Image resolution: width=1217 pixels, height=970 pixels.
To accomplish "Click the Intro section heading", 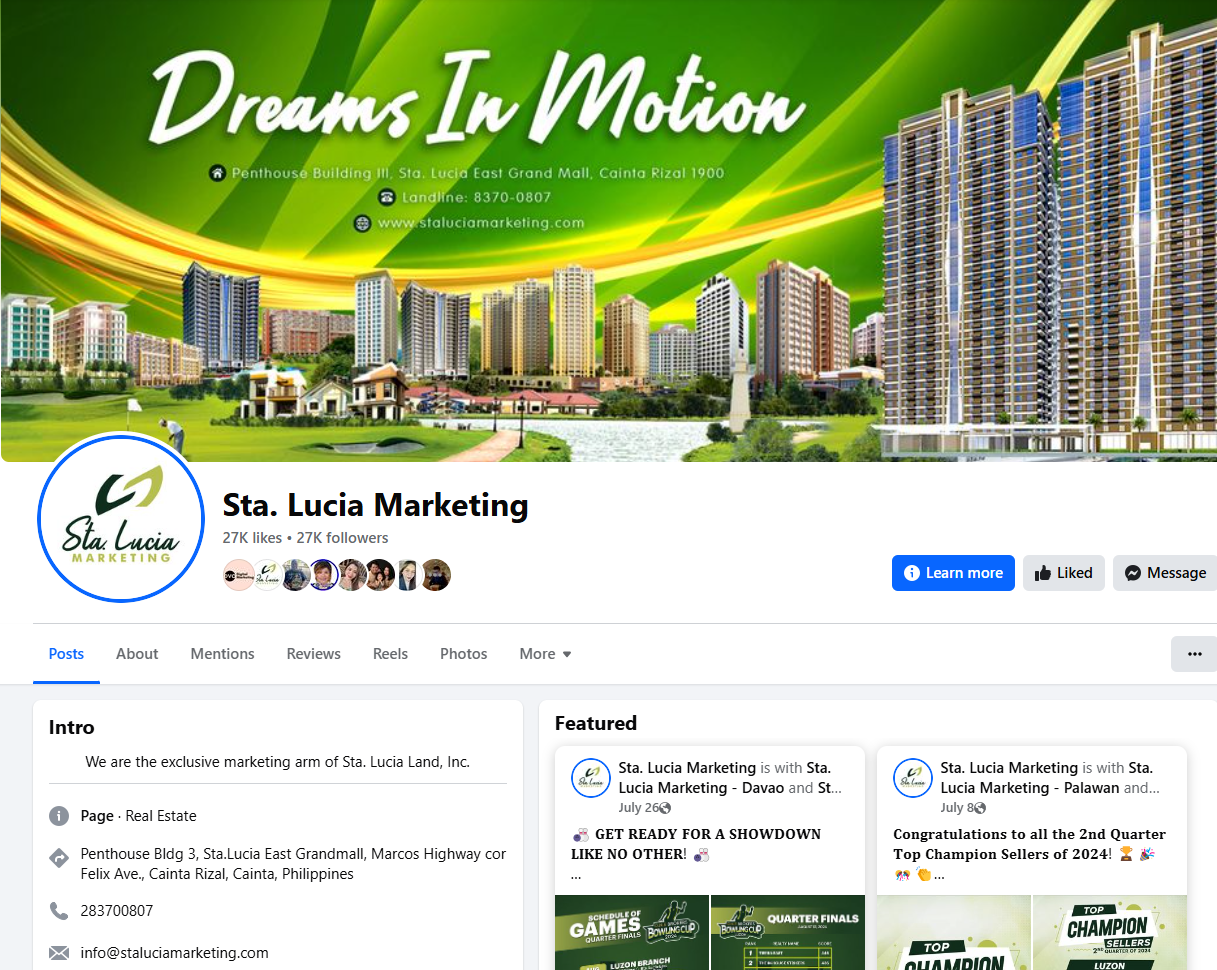I will pos(72,728).
